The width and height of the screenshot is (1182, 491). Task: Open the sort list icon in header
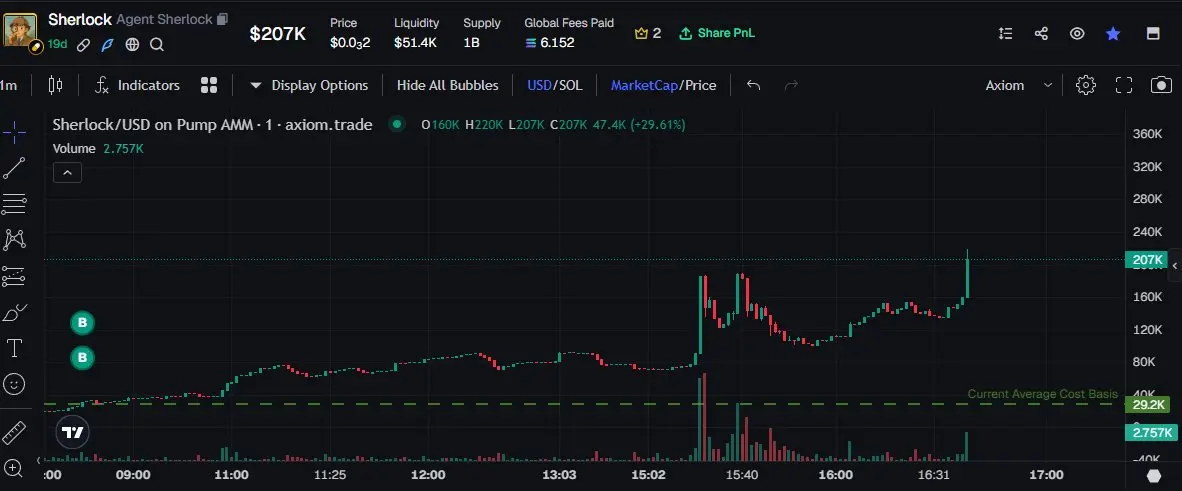tap(1005, 33)
